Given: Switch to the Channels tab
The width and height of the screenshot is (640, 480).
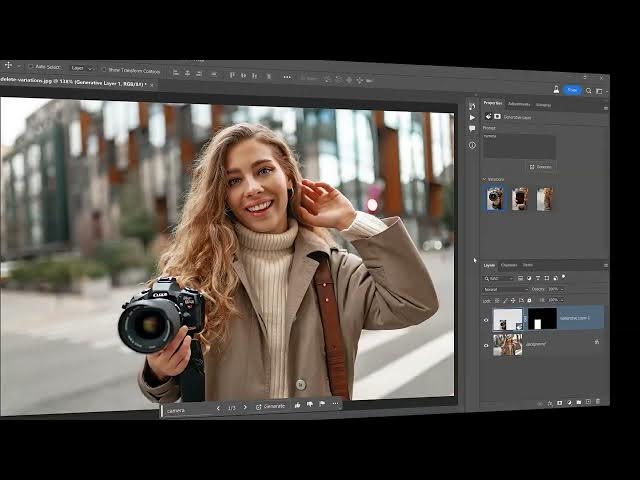Looking at the screenshot, I should (x=509, y=265).
